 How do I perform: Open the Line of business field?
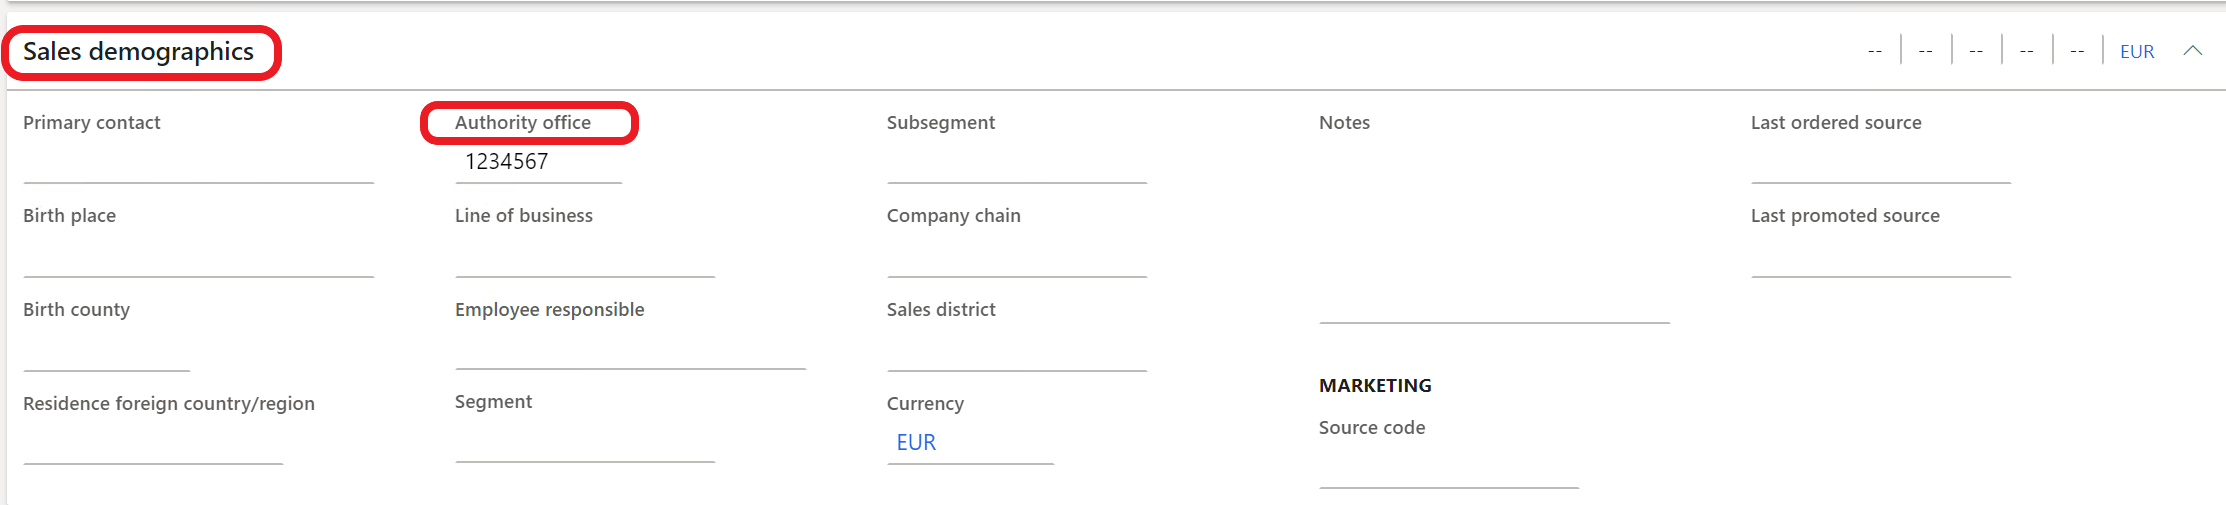tap(584, 257)
